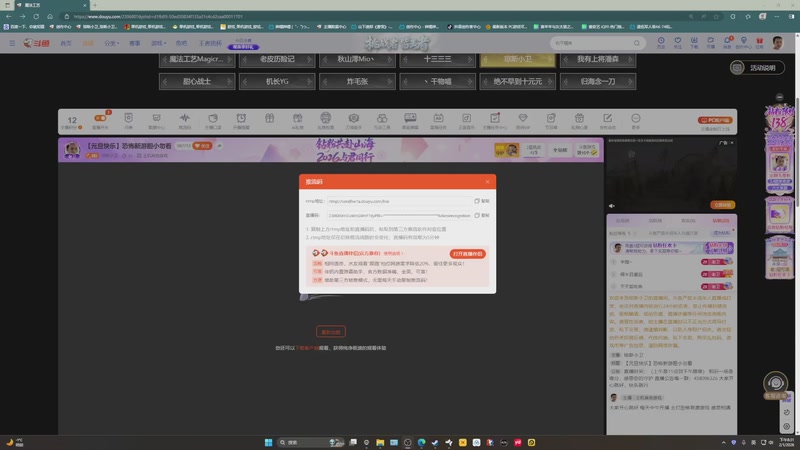This screenshot has height=450, width=800.
Task: Copy the stream key below rtmp field
Action: pos(482,215)
